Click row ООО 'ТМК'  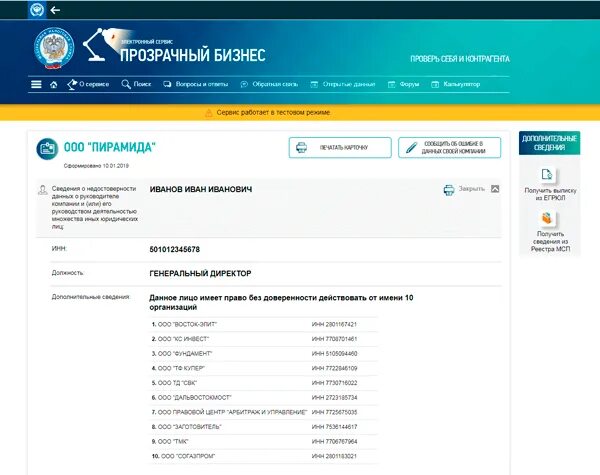[263, 441]
